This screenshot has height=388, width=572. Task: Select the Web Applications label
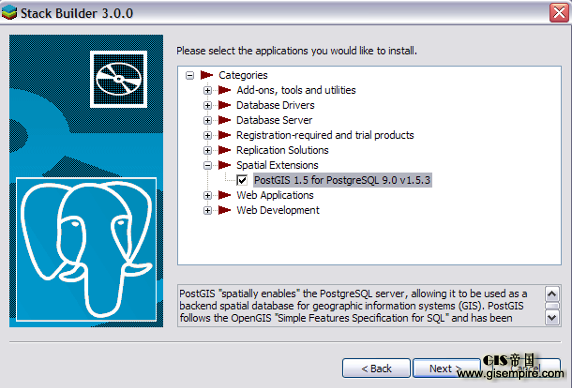click(x=275, y=195)
